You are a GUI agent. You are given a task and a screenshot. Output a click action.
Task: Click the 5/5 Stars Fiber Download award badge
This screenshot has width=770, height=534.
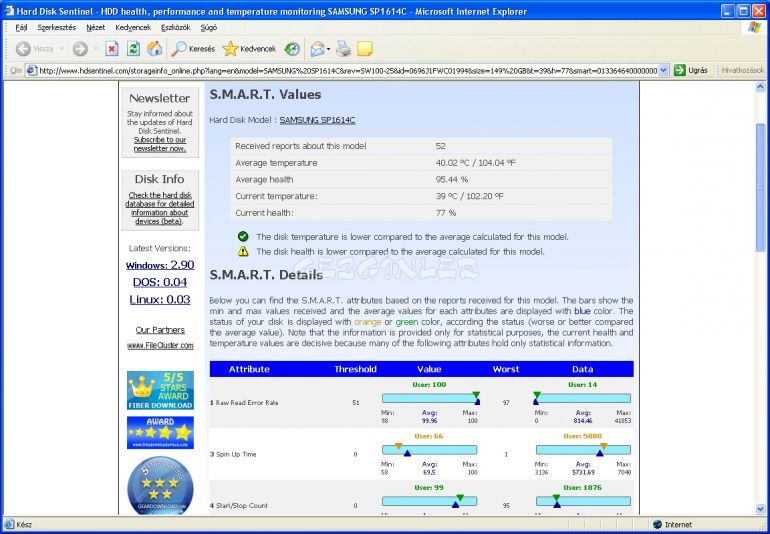[160, 391]
